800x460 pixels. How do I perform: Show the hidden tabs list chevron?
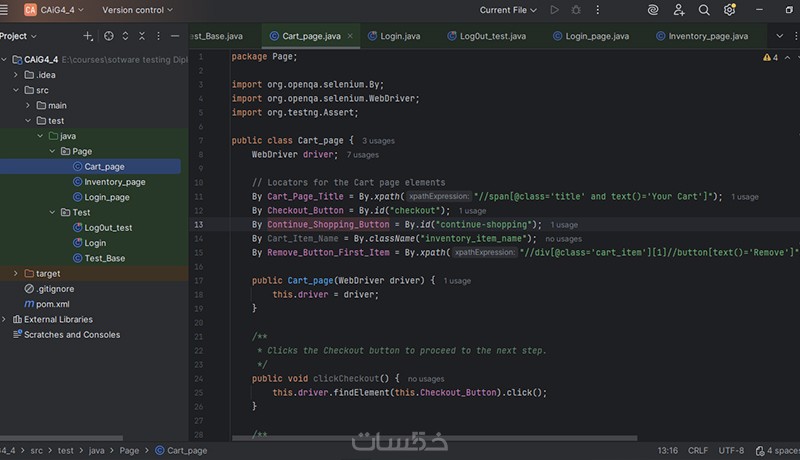780,36
